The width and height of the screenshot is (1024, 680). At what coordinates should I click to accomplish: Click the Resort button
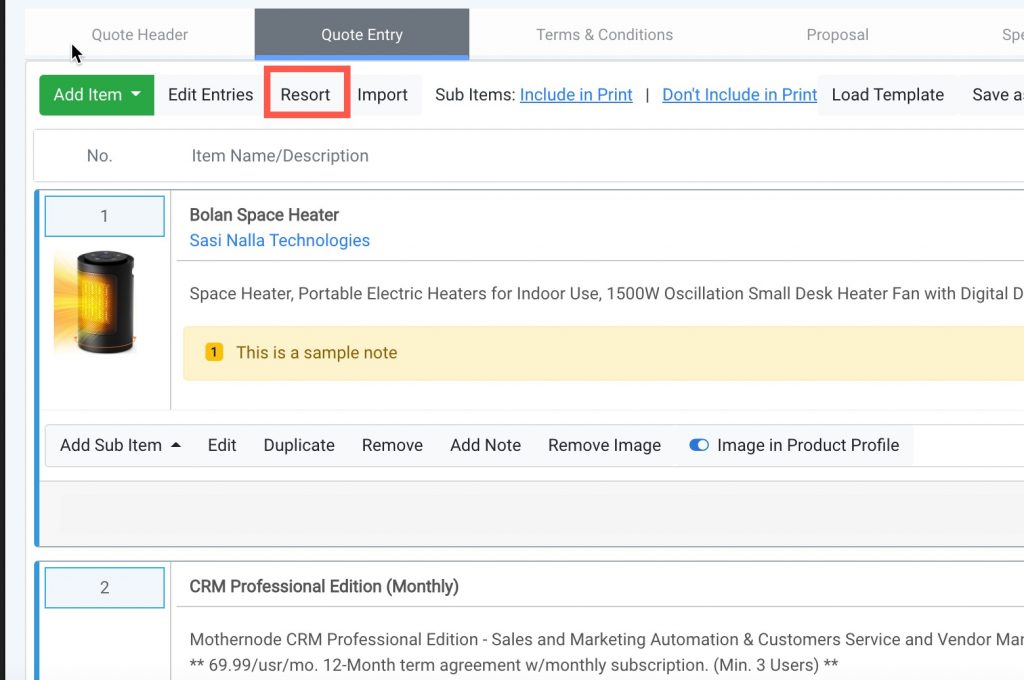[306, 95]
